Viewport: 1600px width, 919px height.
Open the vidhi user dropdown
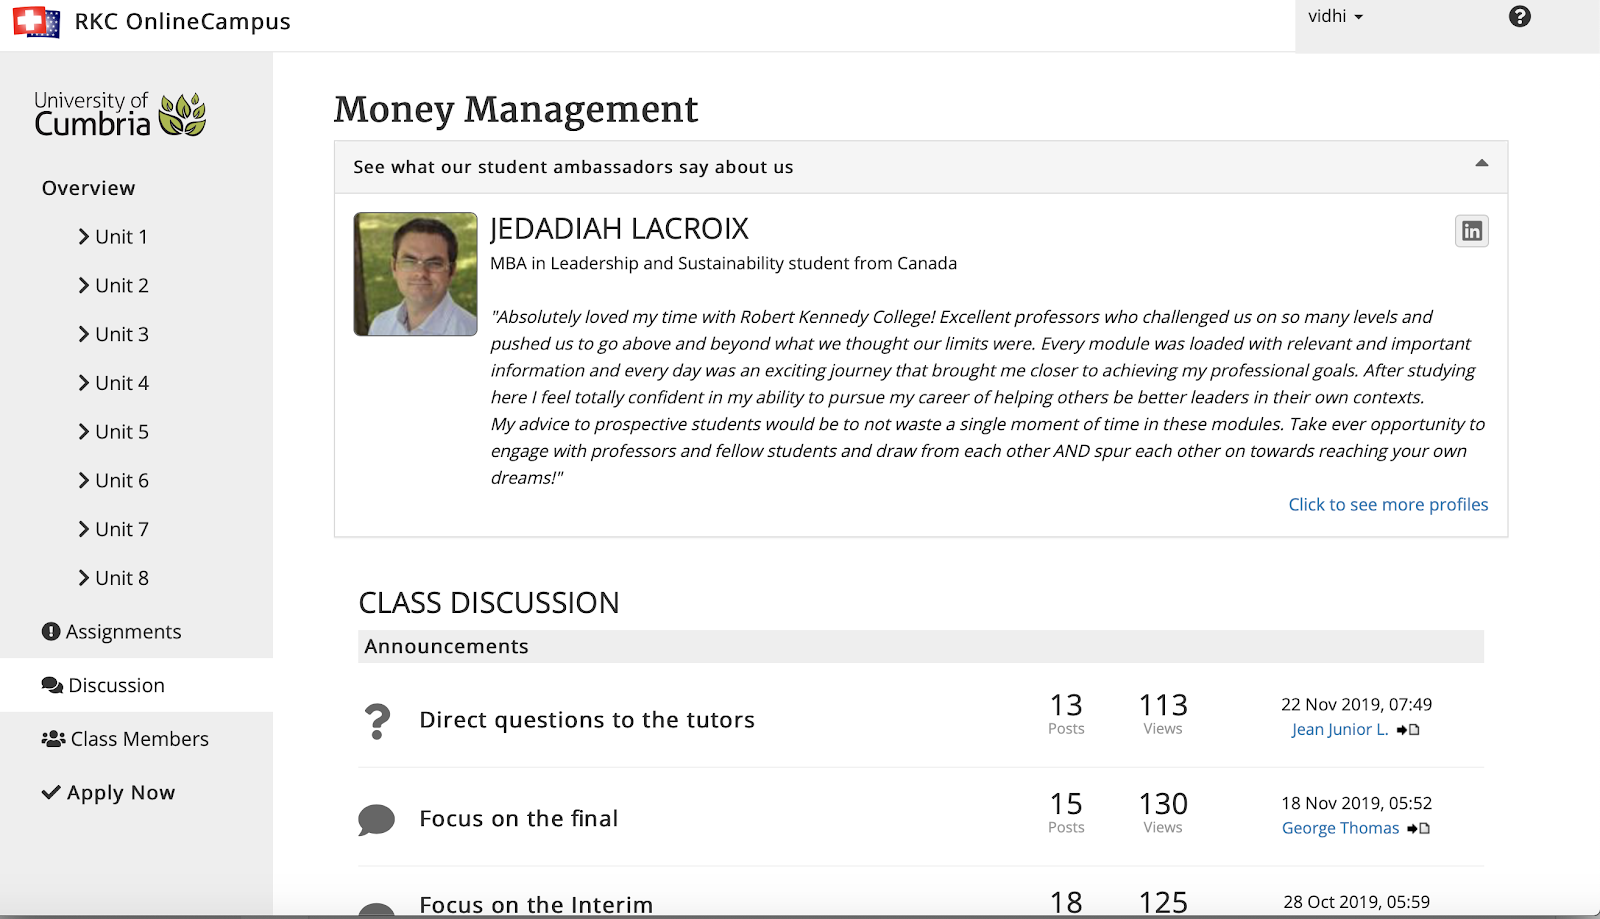pos(1335,17)
